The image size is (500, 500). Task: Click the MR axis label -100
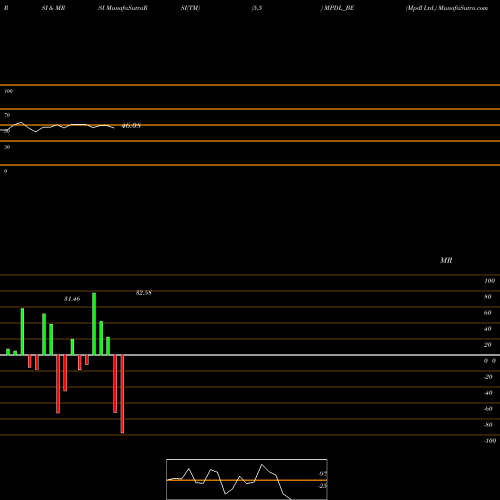click(x=490, y=441)
